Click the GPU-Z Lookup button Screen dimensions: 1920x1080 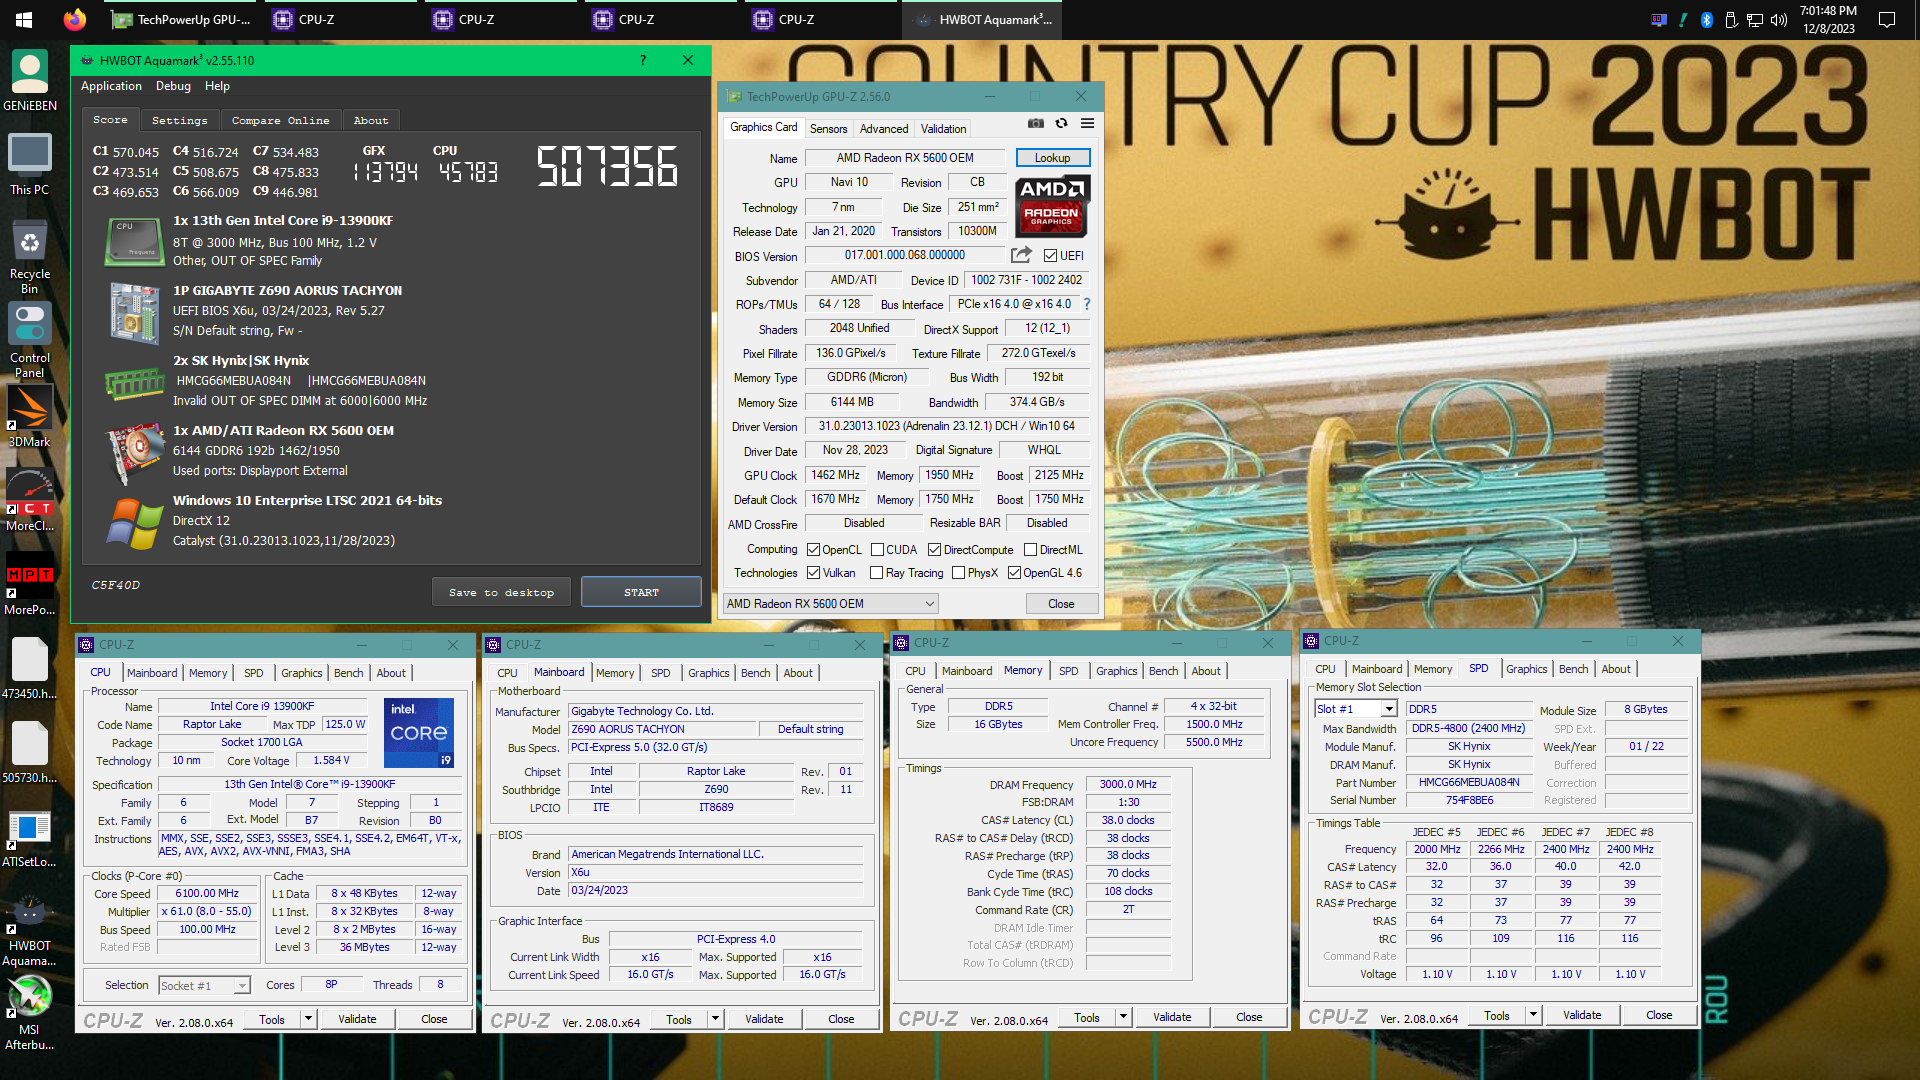pyautogui.click(x=1052, y=158)
